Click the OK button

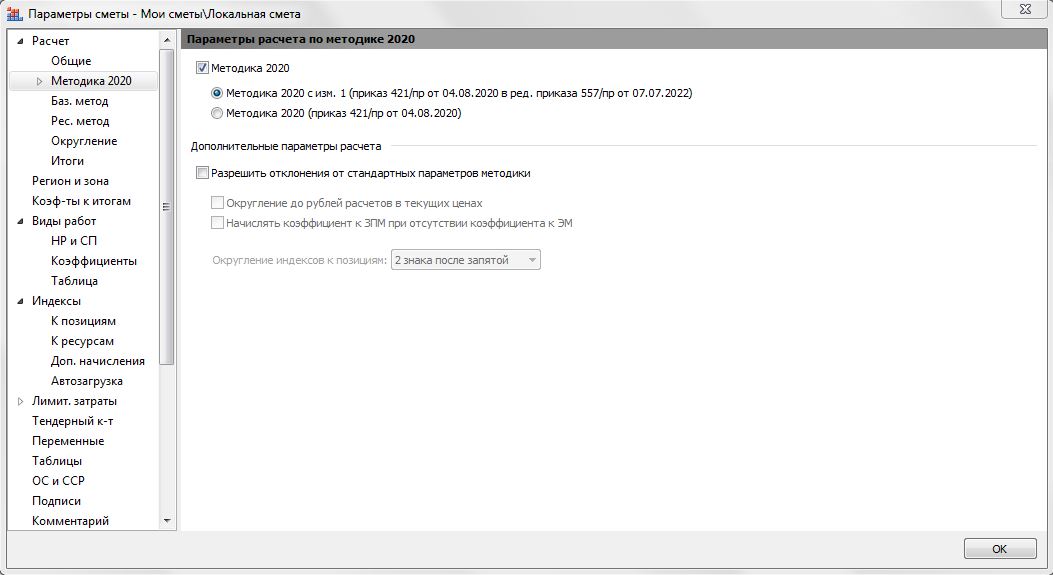coord(1000,549)
